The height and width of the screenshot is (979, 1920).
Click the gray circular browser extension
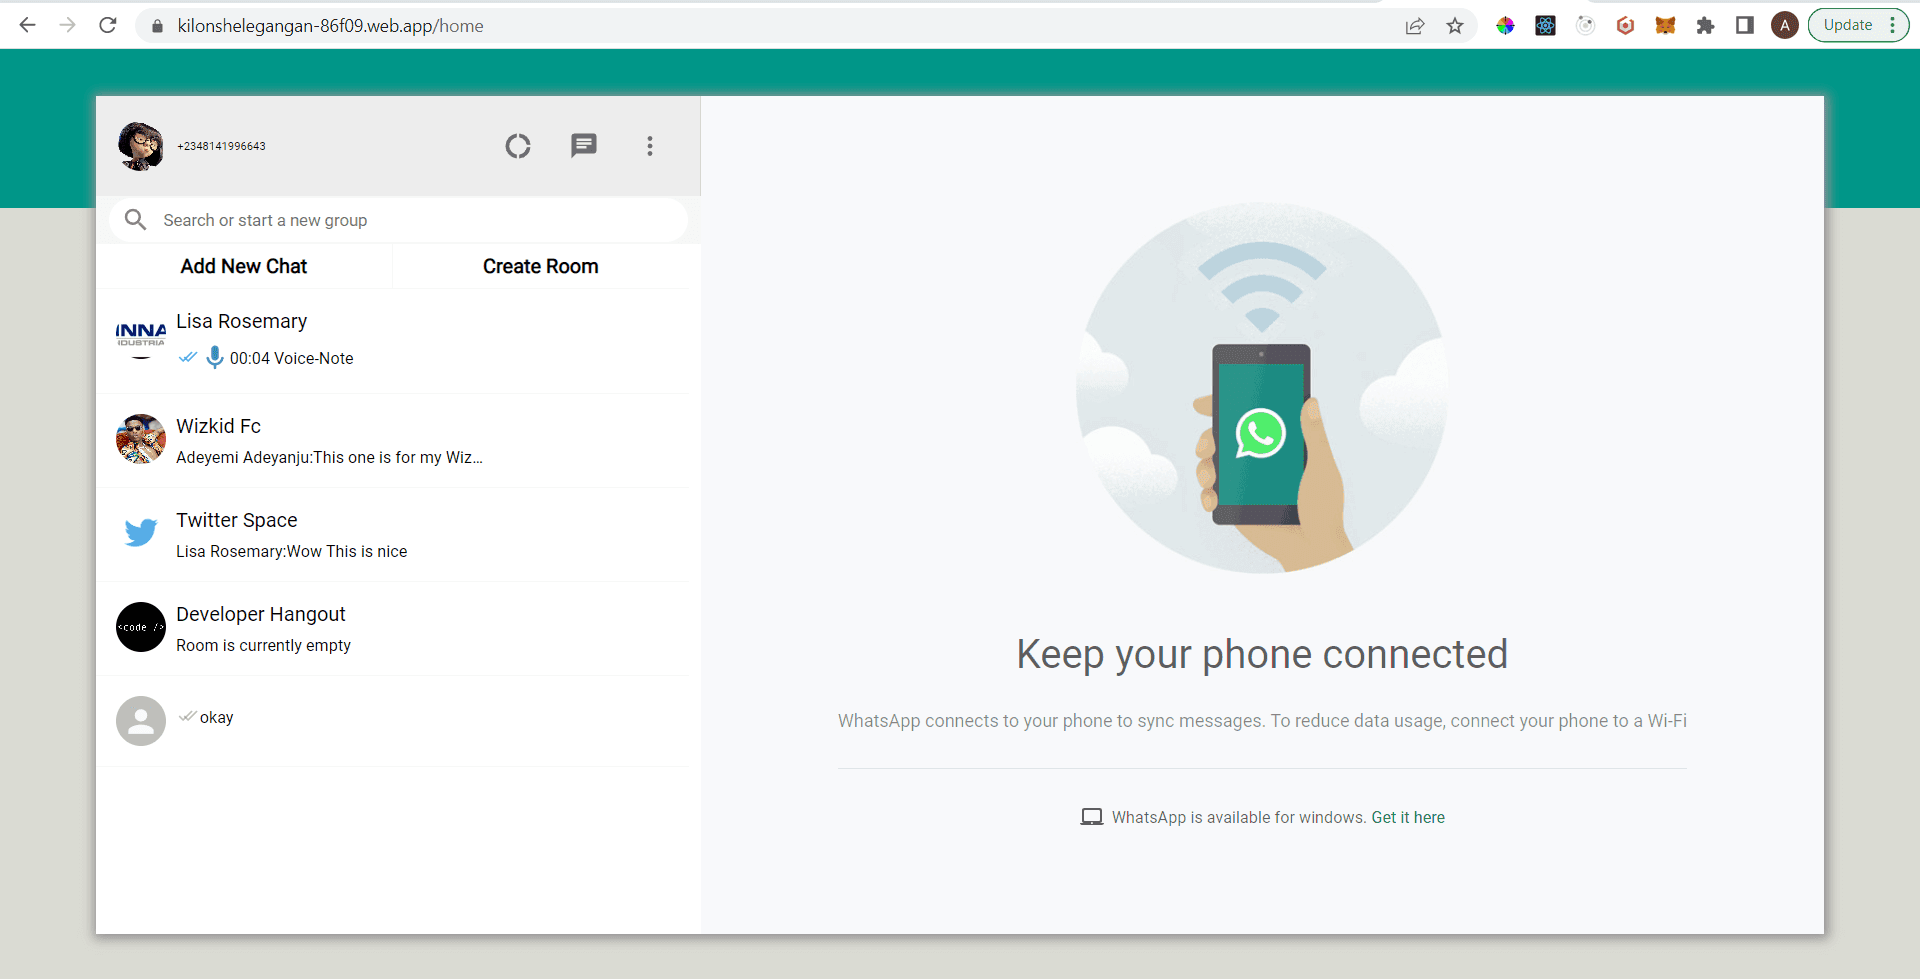pos(1585,26)
